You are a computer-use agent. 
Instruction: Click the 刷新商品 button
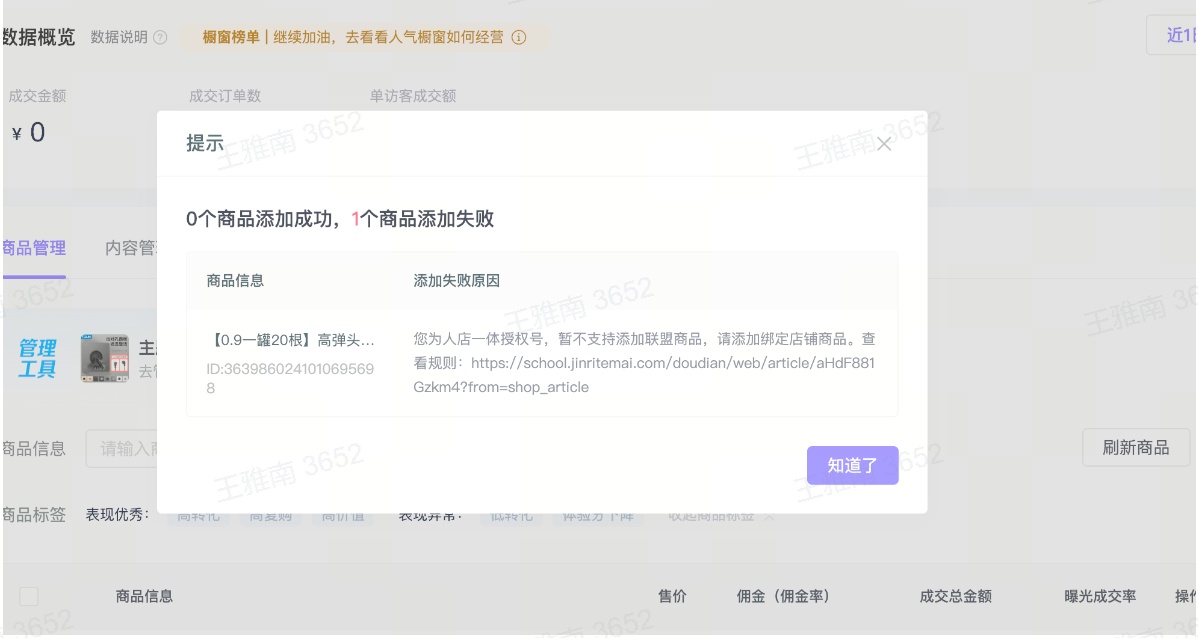[x=1136, y=448]
